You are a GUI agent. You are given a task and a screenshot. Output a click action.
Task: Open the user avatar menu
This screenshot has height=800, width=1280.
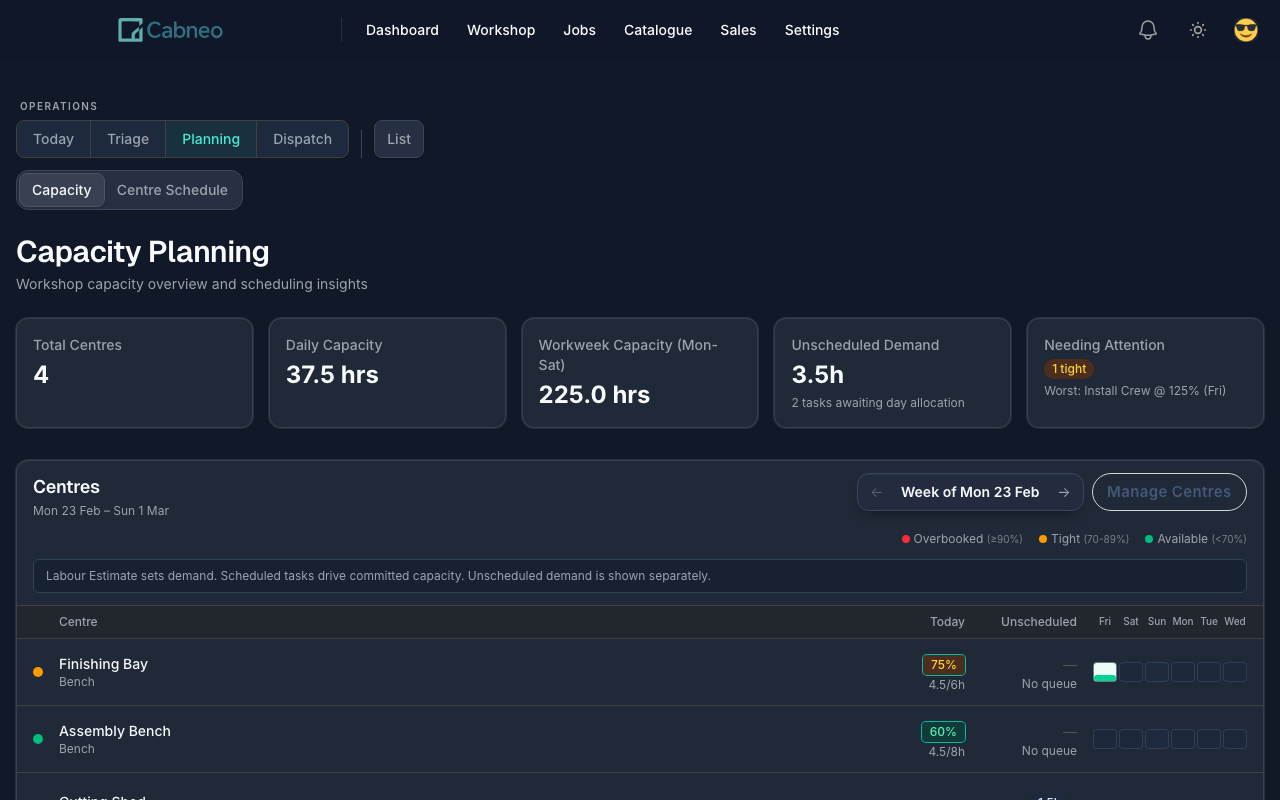coord(1245,30)
